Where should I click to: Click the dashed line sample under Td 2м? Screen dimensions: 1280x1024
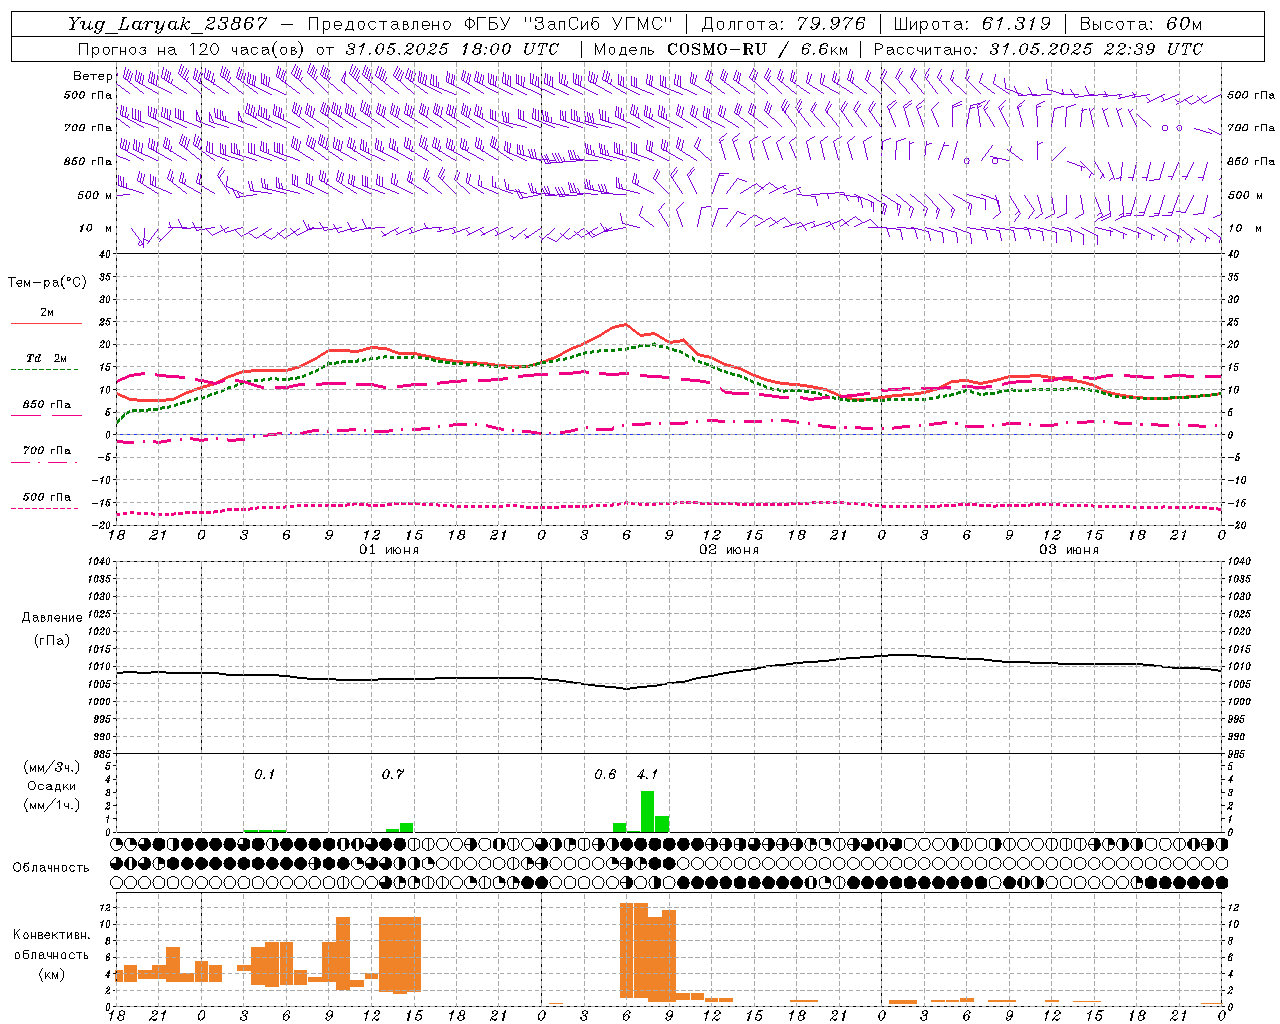coord(46,369)
